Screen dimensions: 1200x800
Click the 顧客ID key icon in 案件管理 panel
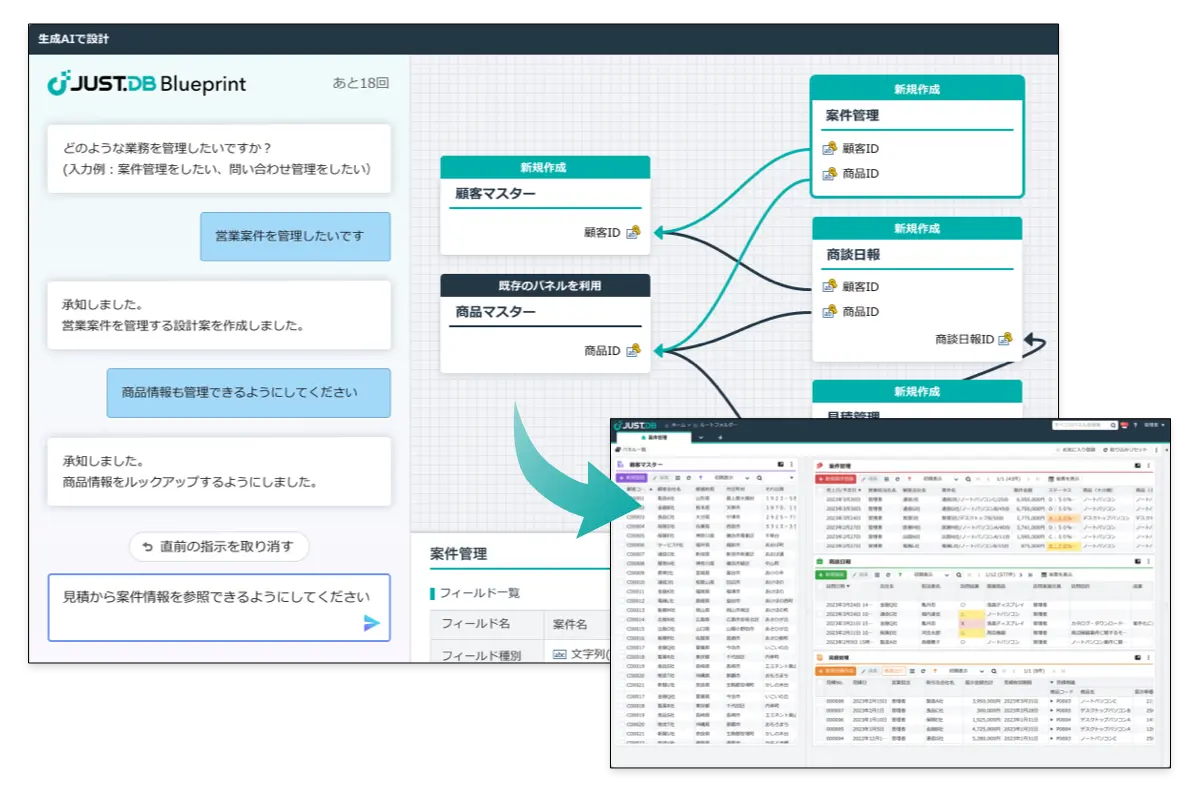tap(829, 149)
